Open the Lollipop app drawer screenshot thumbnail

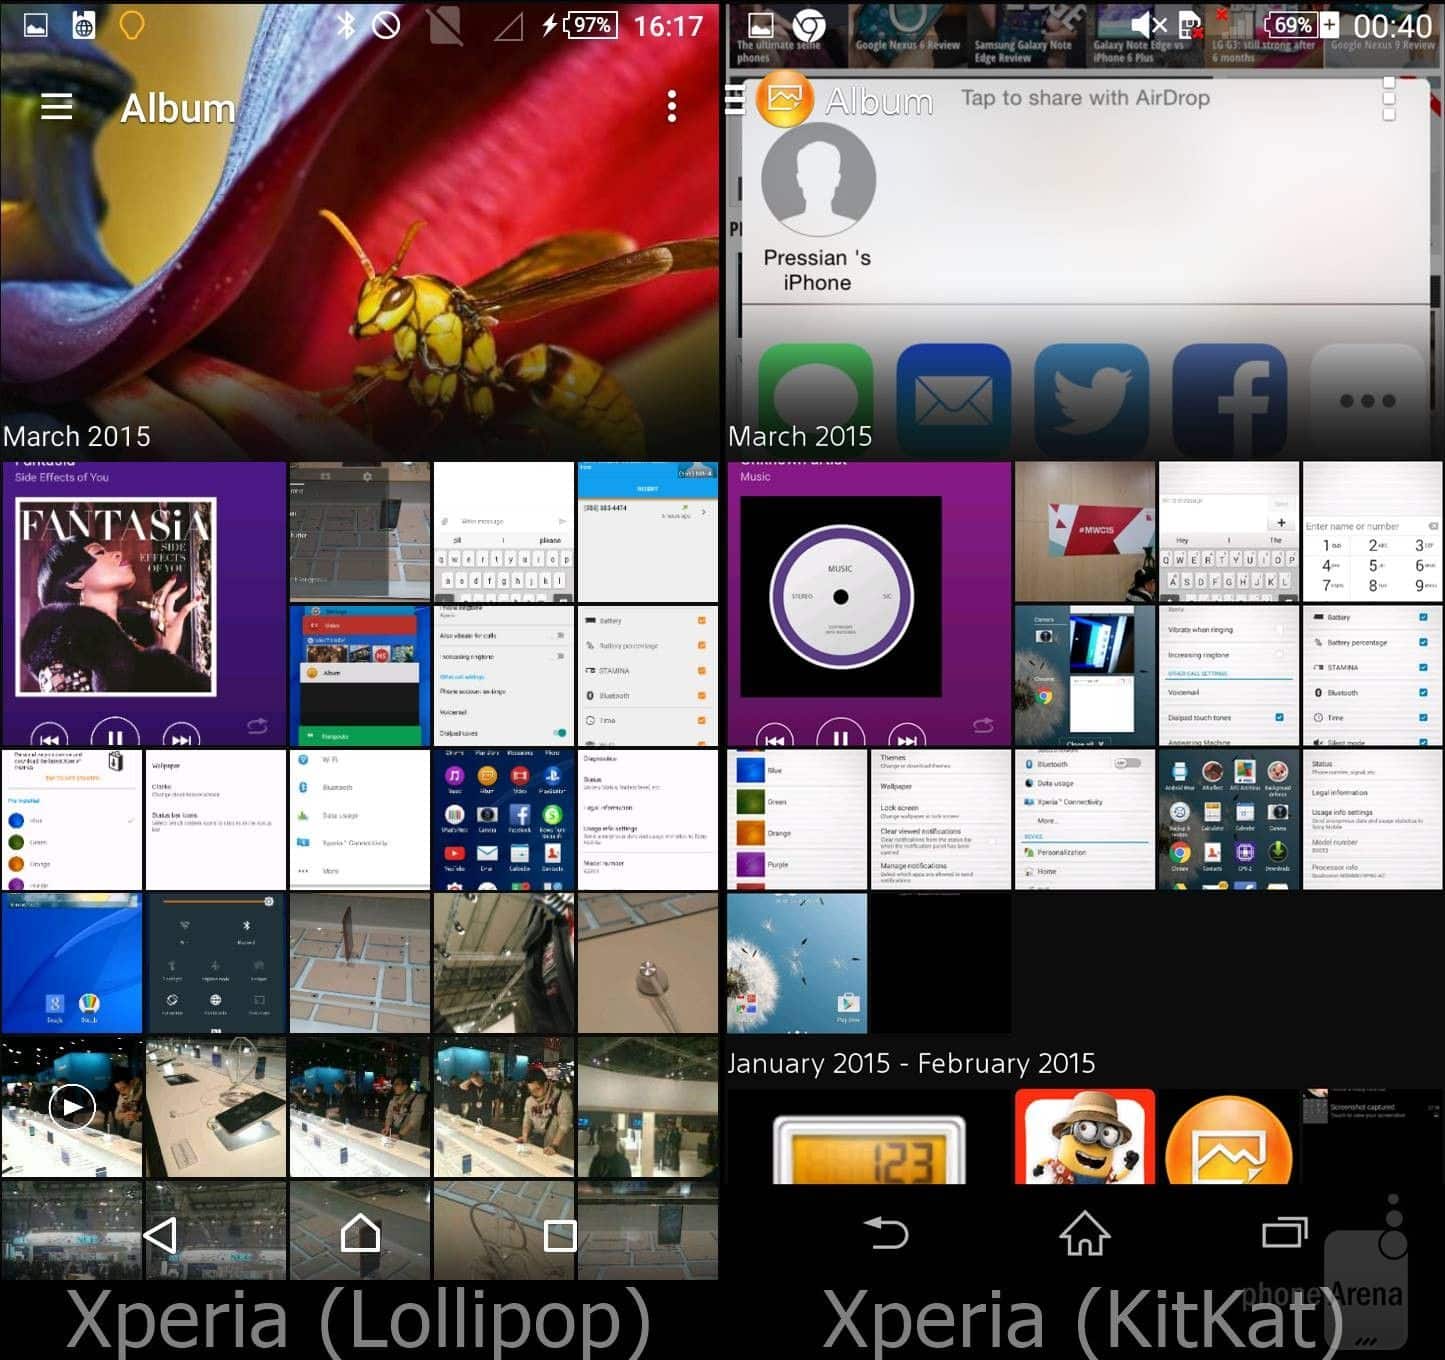(x=504, y=820)
